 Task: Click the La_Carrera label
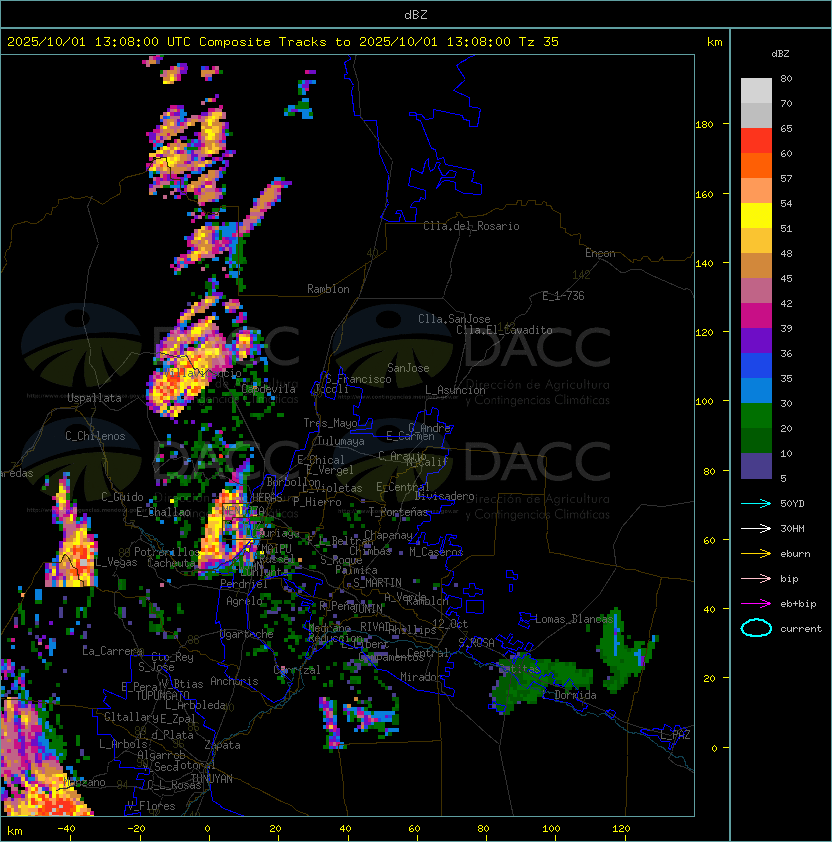(112, 651)
